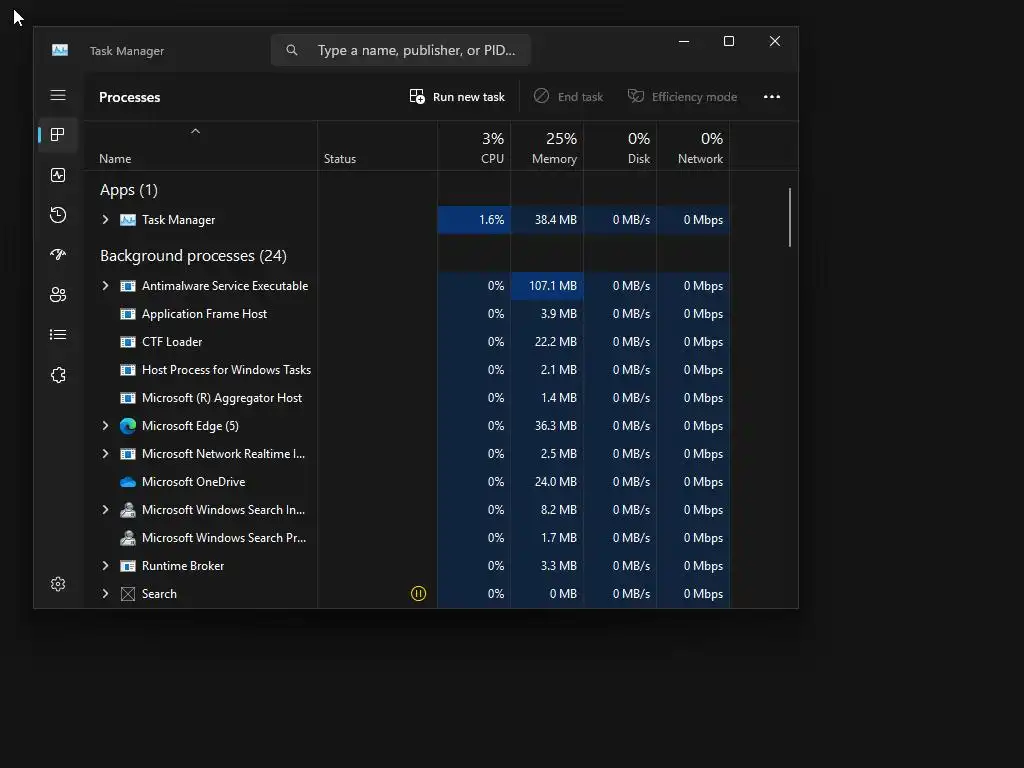Open the Startup apps sidebar icon

coord(58,255)
